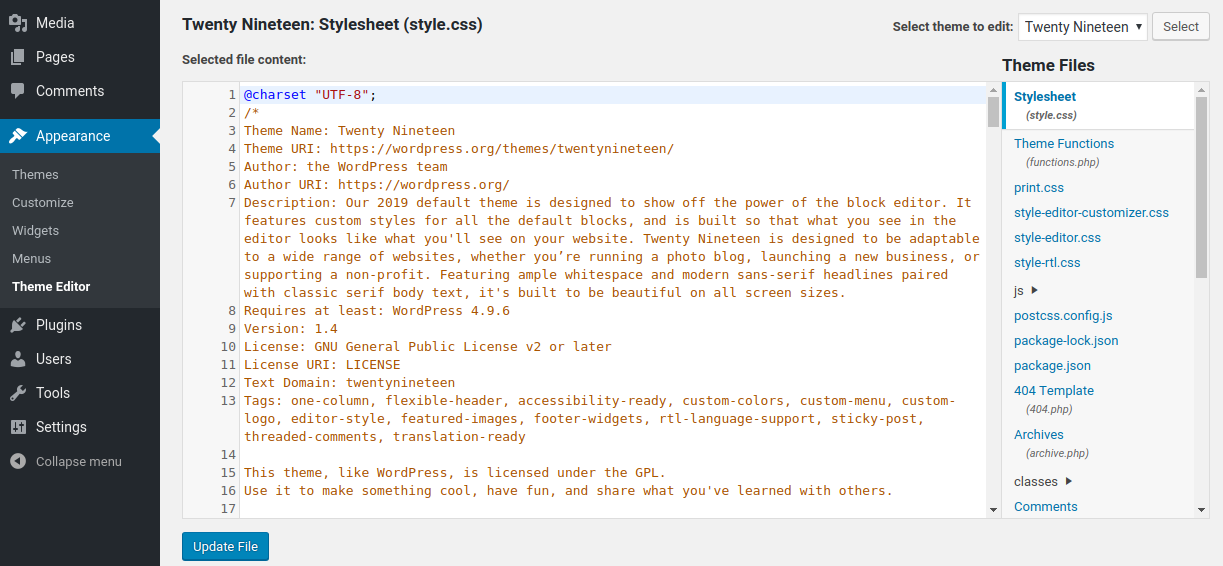Click the Media menu icon
The height and width of the screenshot is (566, 1223).
click(x=18, y=23)
